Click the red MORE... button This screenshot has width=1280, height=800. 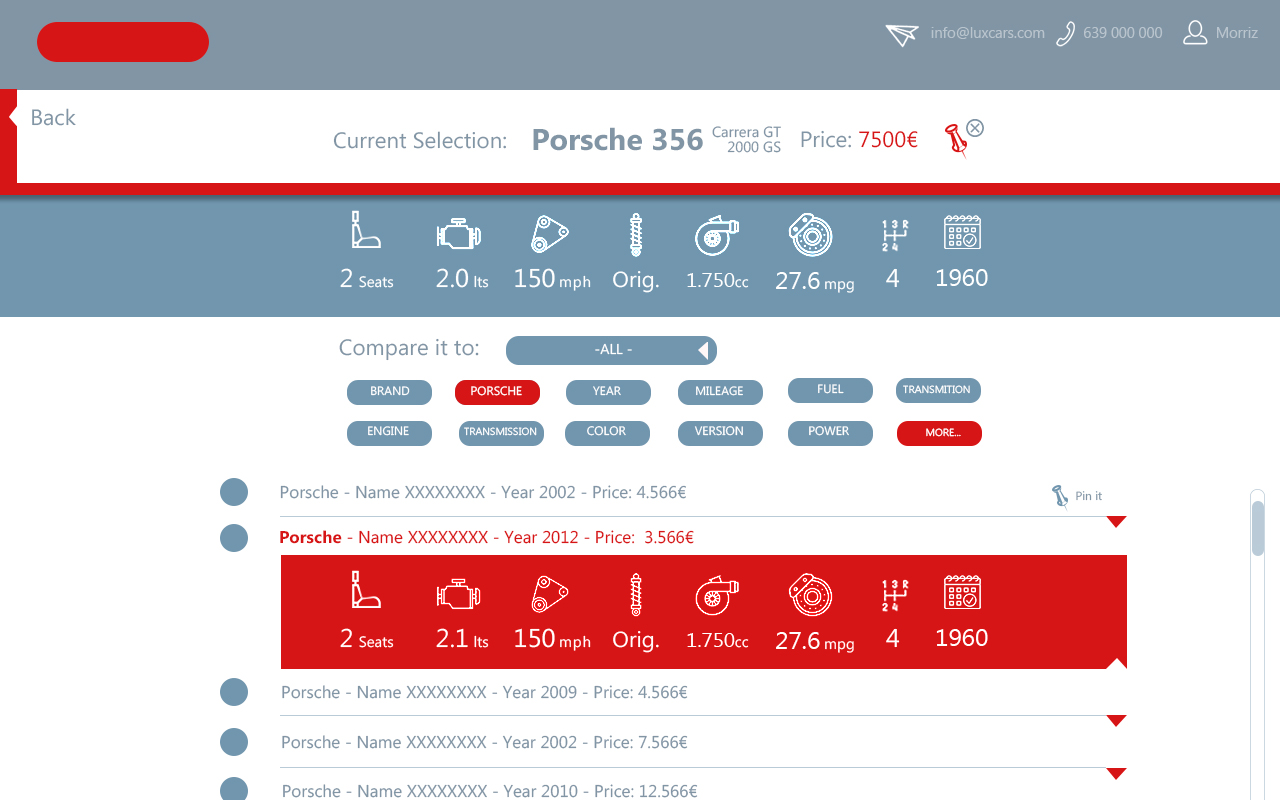point(939,433)
